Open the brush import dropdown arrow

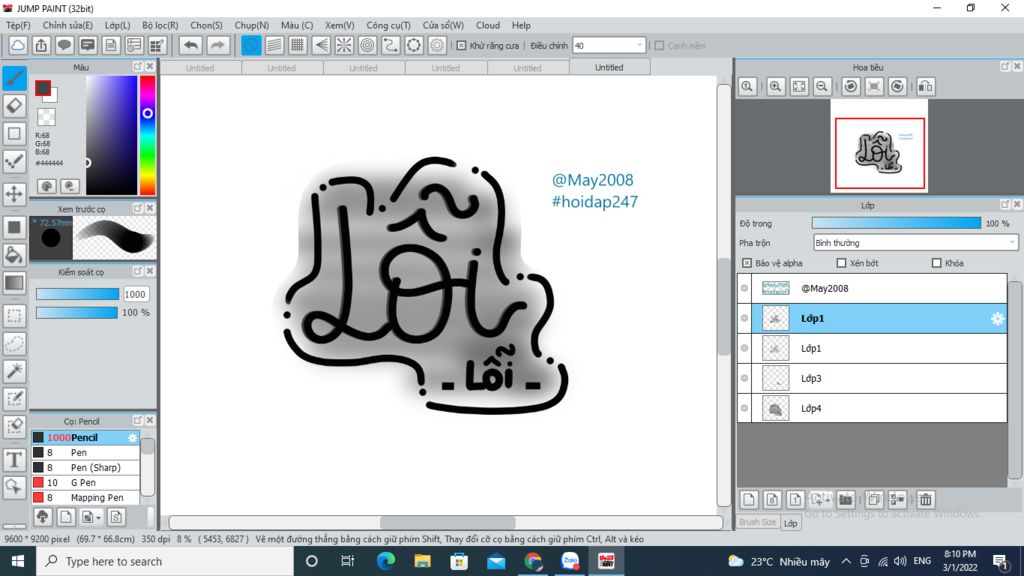99,517
